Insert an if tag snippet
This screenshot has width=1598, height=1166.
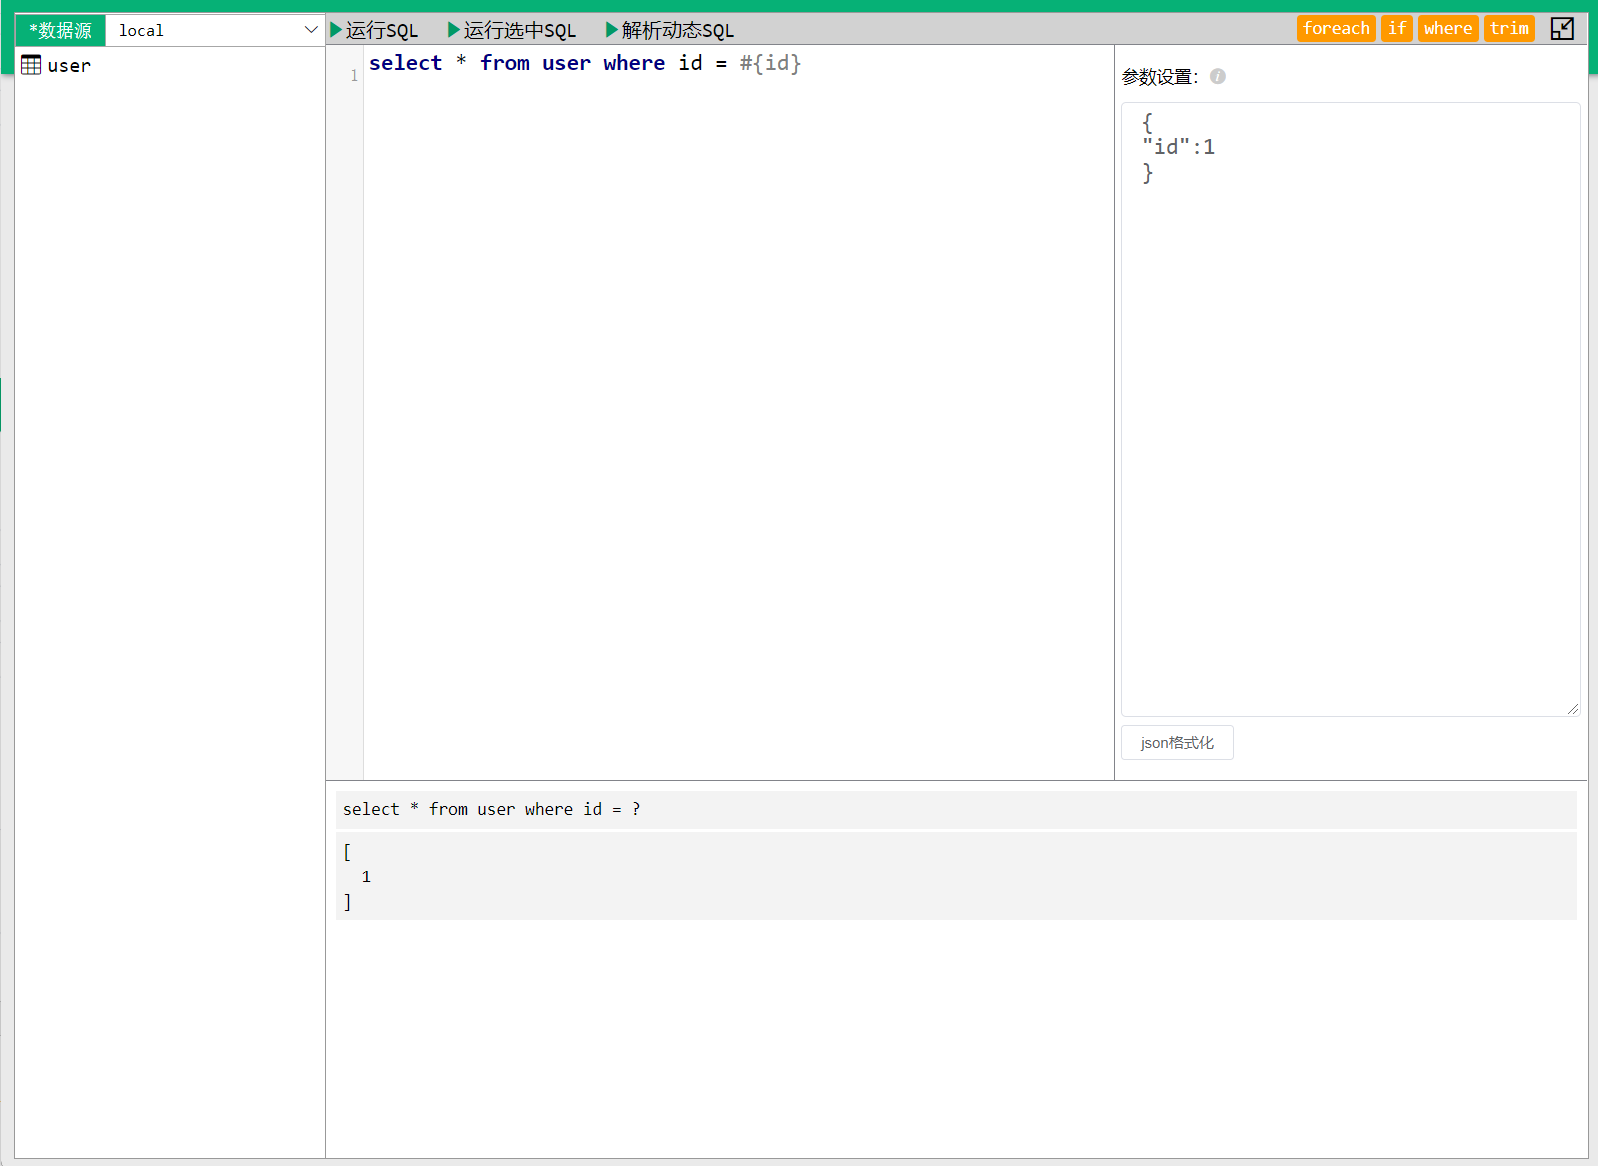pos(1396,29)
